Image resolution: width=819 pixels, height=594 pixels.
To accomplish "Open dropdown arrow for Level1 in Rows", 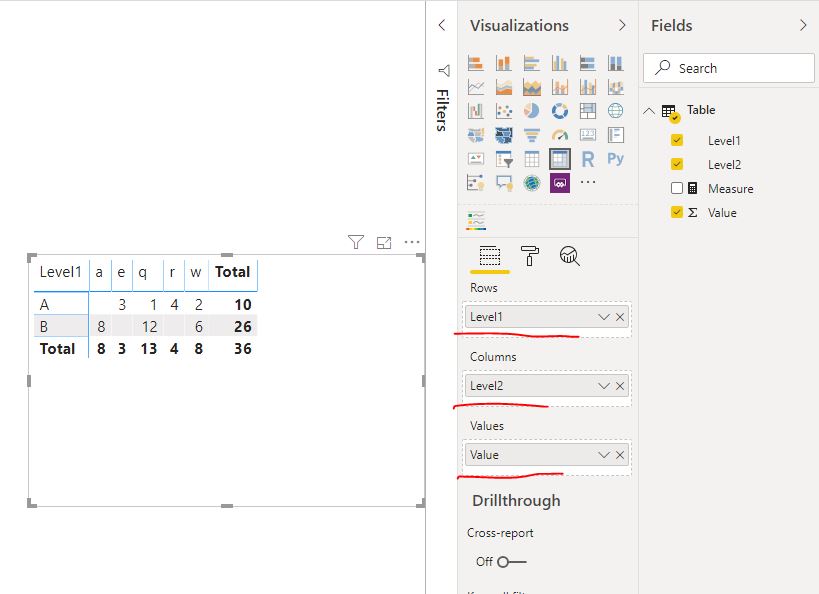I will click(604, 317).
